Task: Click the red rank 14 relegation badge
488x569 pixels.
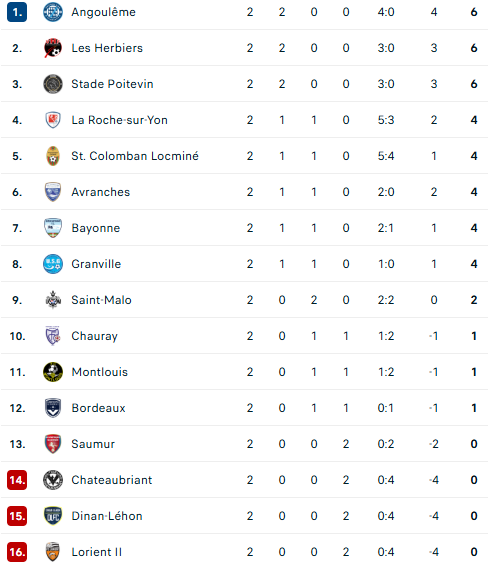Action: pos(17,480)
